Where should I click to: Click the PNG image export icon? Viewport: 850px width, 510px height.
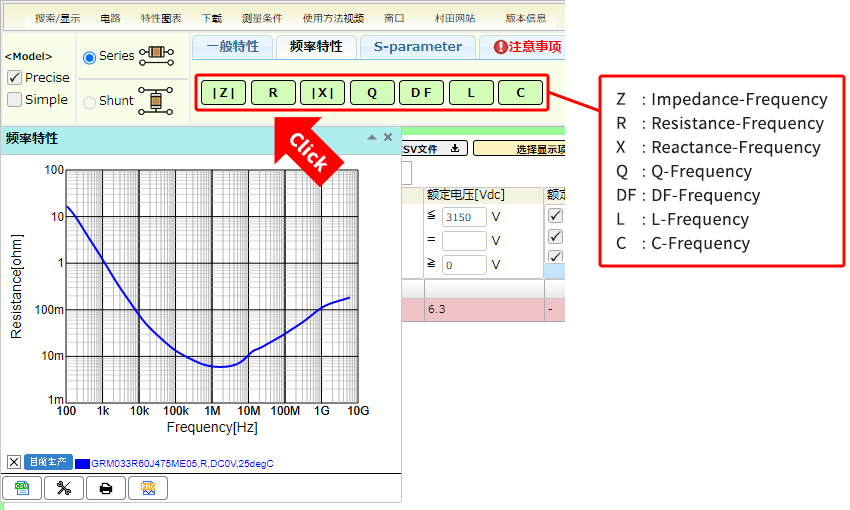(148, 488)
